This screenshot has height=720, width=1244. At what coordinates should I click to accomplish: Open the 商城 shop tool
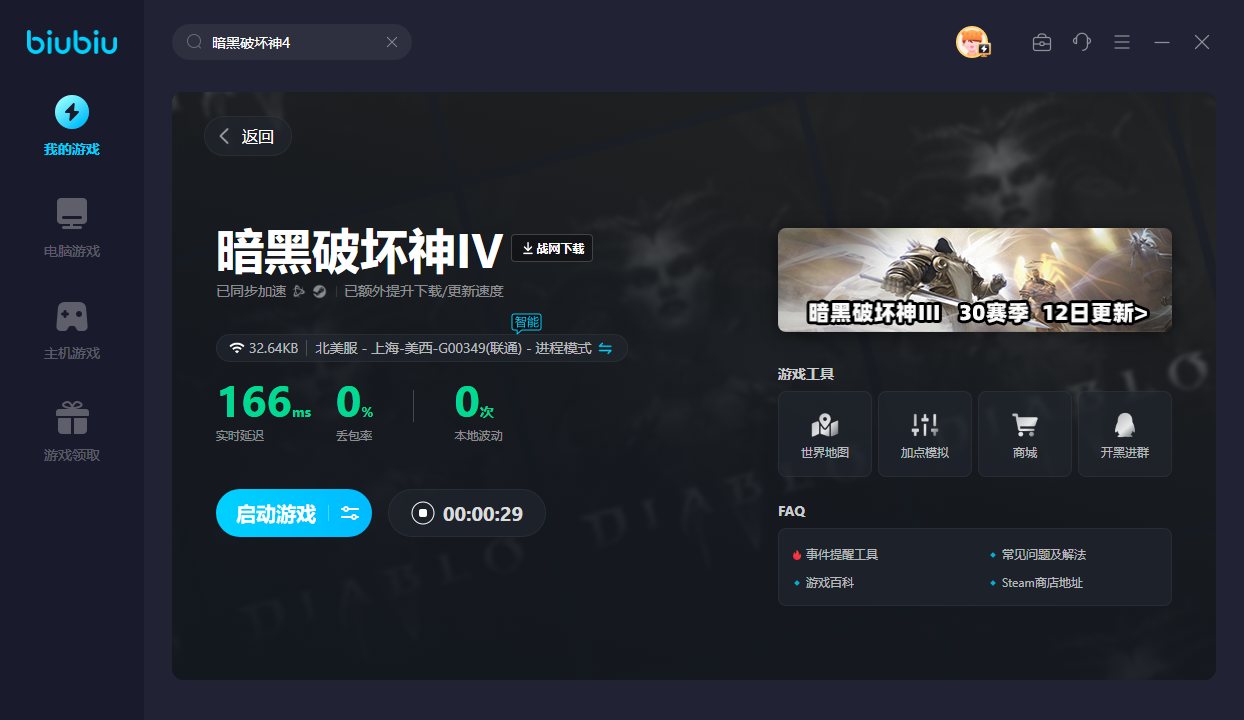click(1025, 434)
